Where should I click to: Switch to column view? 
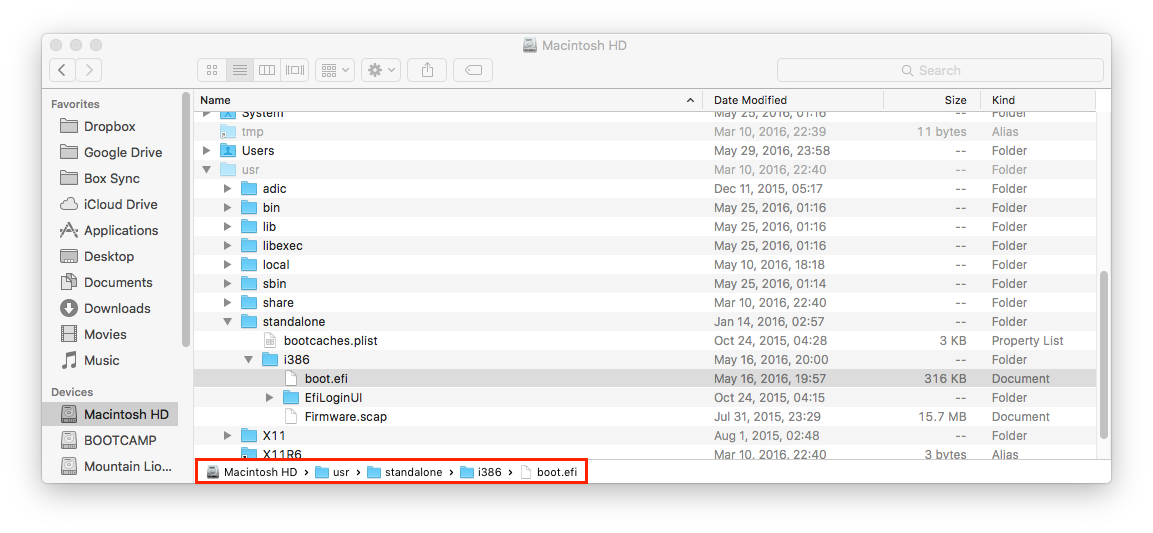(x=268, y=70)
